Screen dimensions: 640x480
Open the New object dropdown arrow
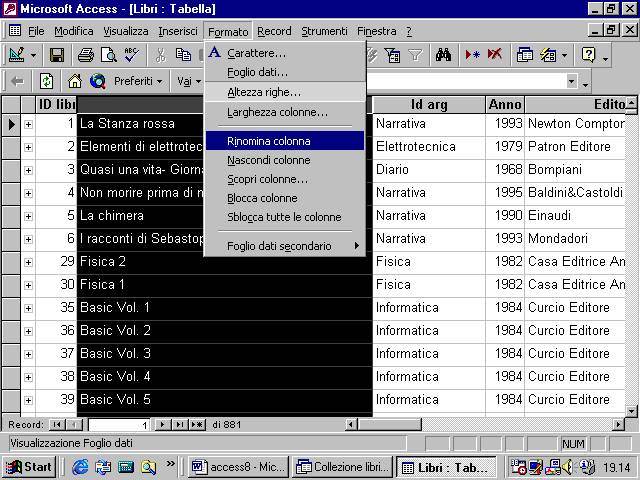click(564, 55)
